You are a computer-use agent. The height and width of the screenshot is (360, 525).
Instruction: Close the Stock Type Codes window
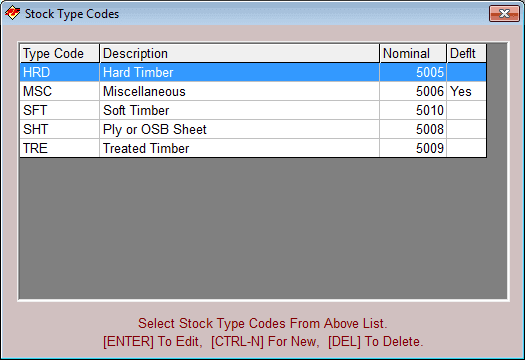tap(504, 13)
